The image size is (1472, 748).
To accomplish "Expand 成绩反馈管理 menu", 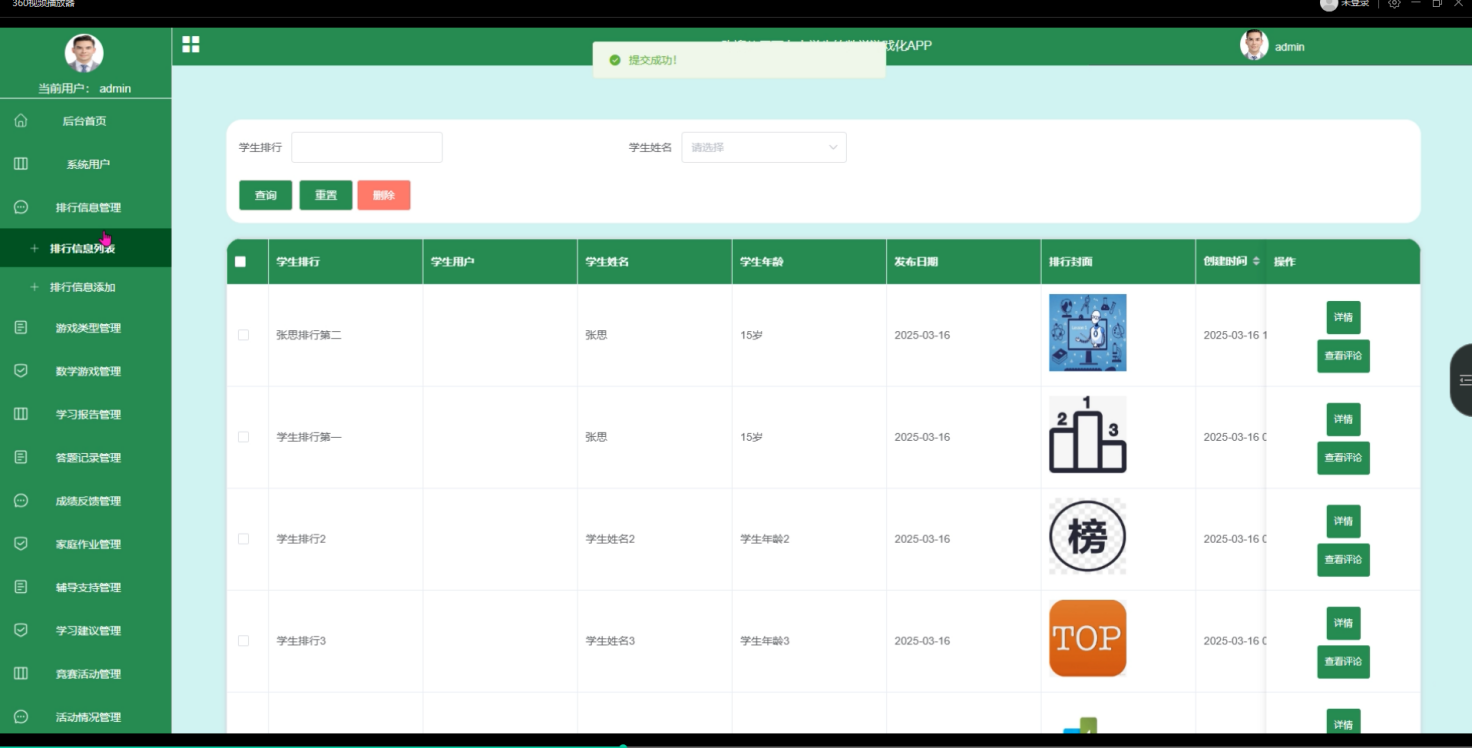I will [x=88, y=501].
